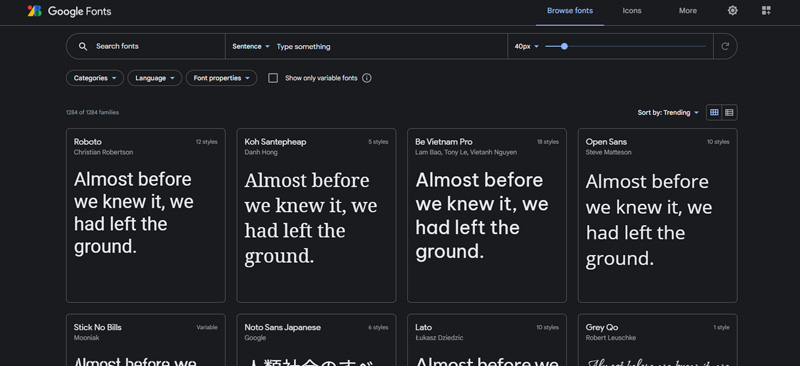
Task: Reset preview settings with the refresh icon
Action: click(x=725, y=46)
